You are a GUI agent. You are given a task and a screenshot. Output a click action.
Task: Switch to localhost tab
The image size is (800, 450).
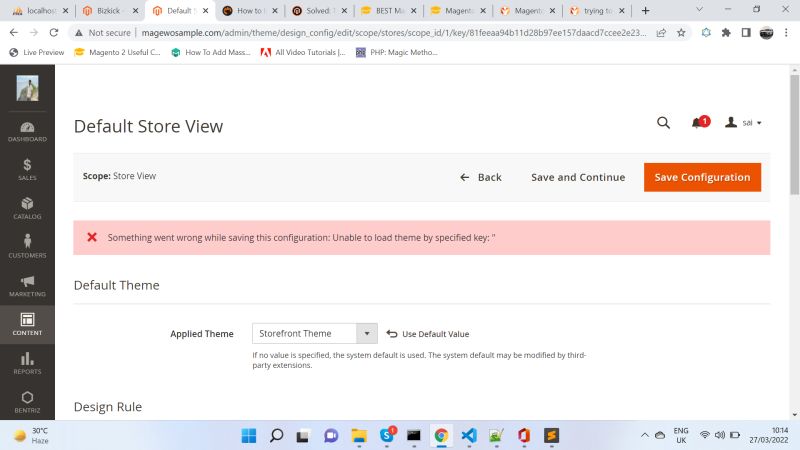[41, 11]
